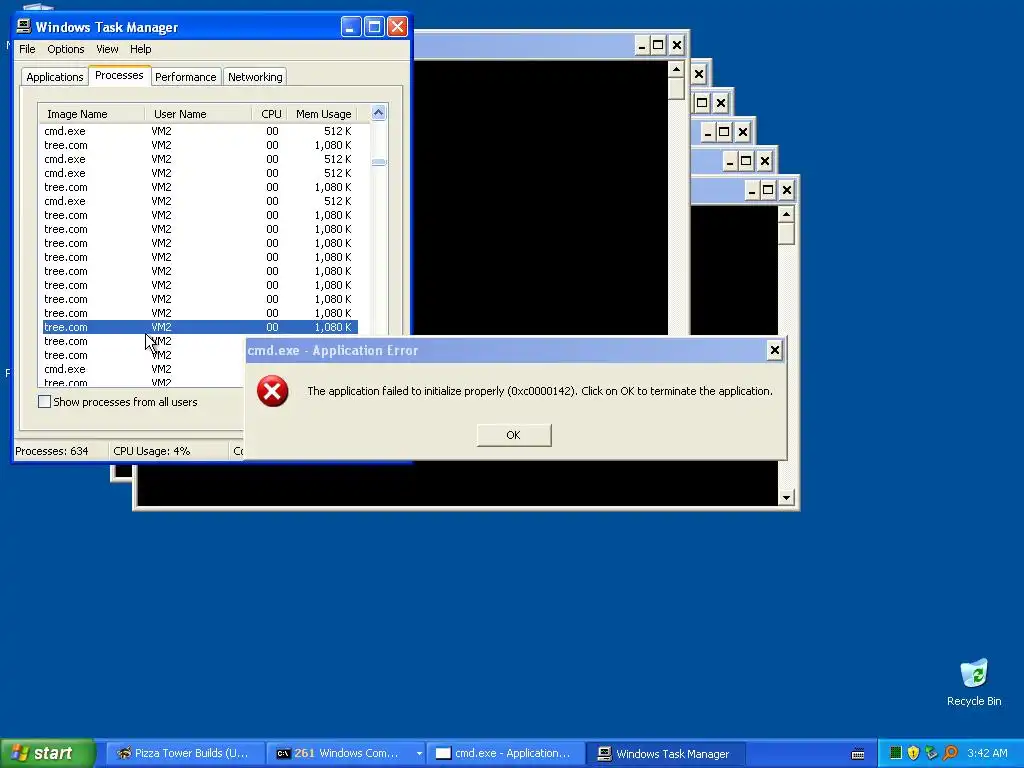Click the on-screen keyboard taskbar icon
This screenshot has width=1024, height=768.
pos(857,754)
